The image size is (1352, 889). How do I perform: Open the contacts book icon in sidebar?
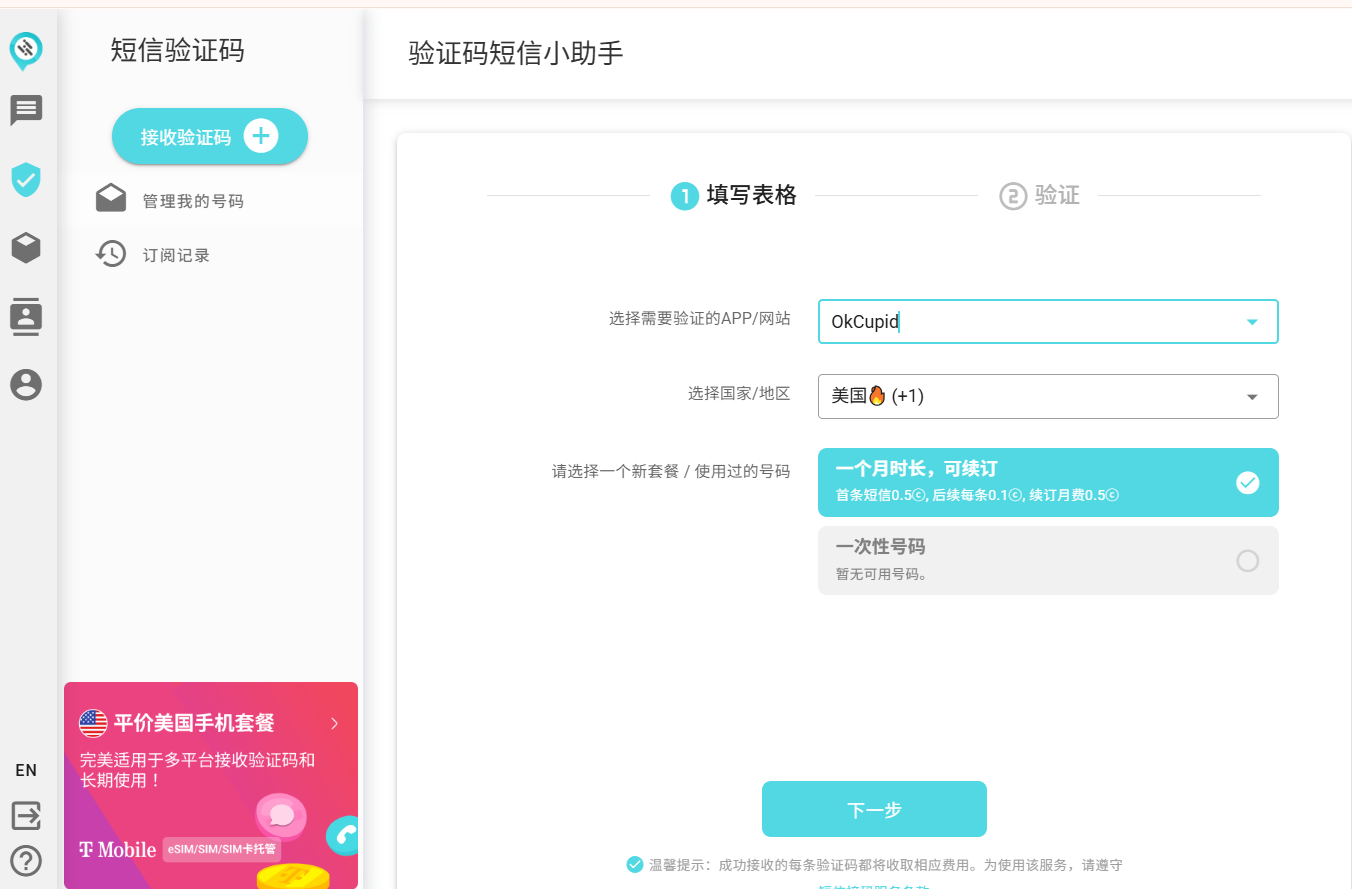(26, 316)
